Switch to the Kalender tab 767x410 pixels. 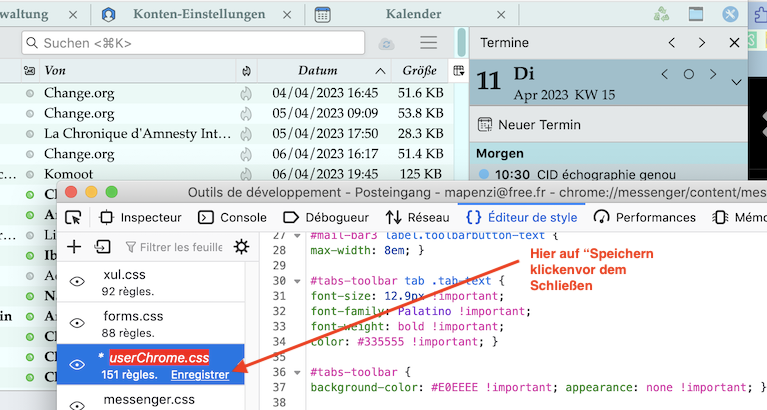click(413, 14)
